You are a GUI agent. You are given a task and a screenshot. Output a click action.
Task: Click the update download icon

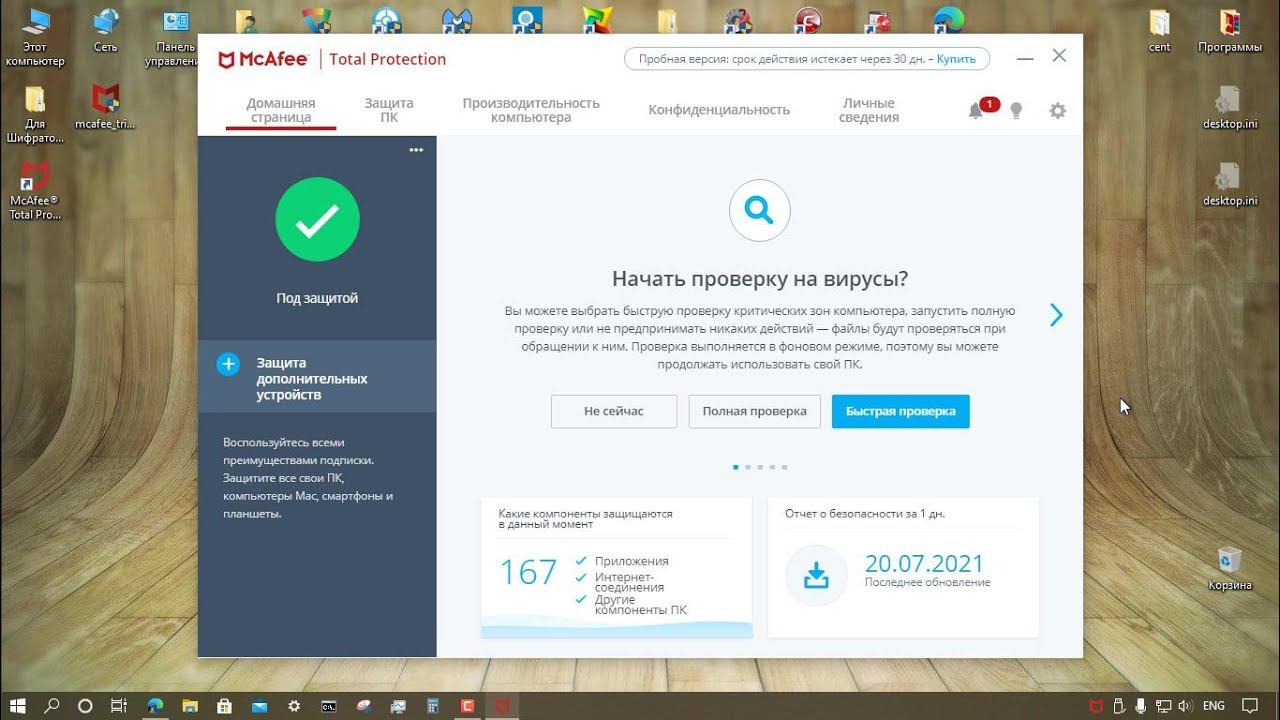click(817, 575)
